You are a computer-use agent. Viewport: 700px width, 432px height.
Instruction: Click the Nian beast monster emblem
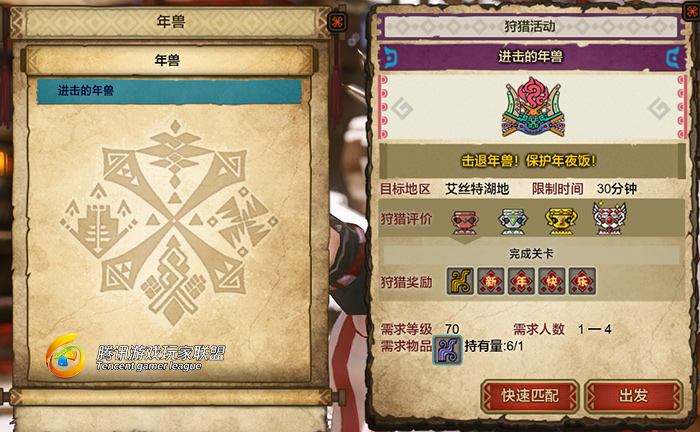pos(533,107)
